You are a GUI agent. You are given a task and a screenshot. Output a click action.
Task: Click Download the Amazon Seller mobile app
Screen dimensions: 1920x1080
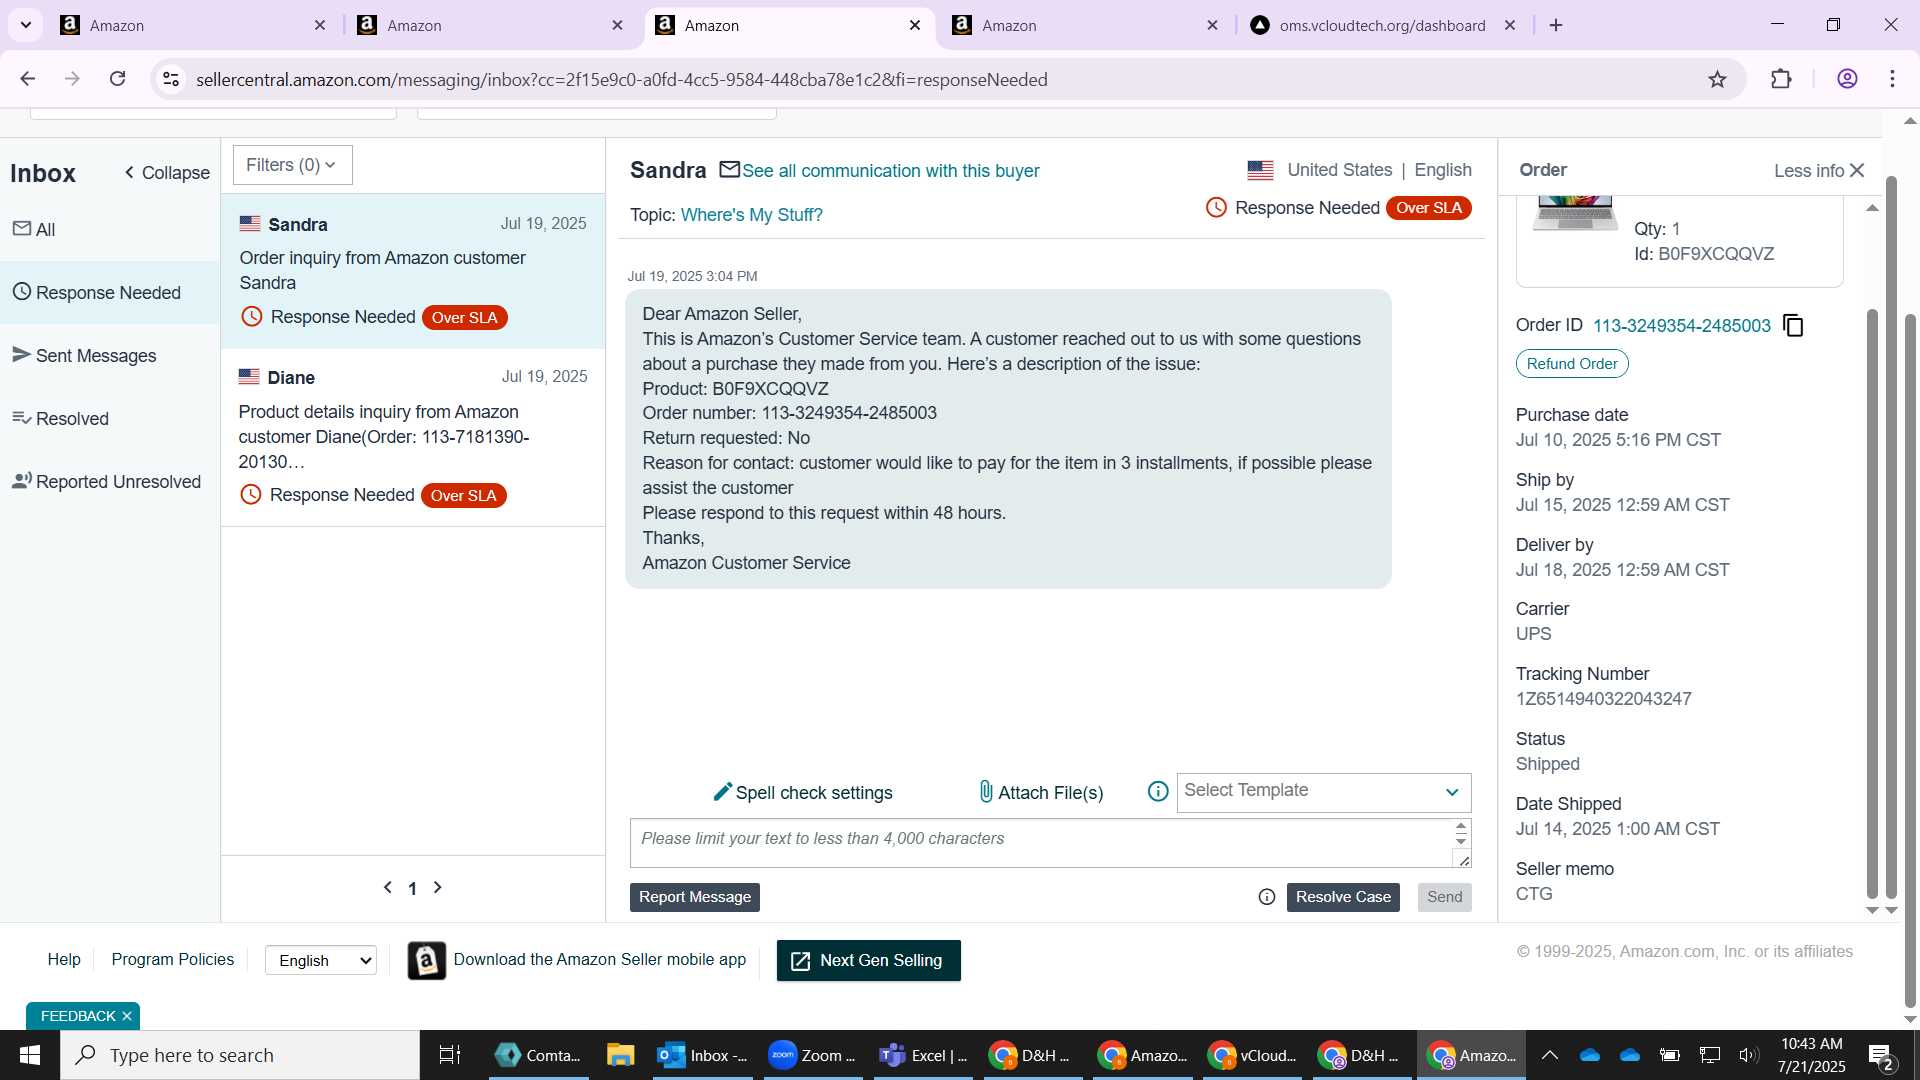pyautogui.click(x=599, y=959)
